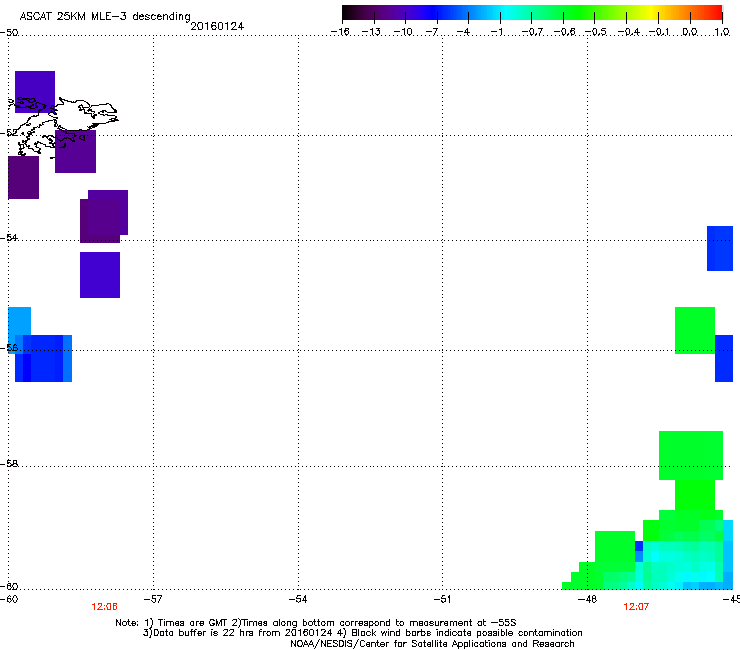Click the "-0.7" color scale label
The height and width of the screenshot is (650, 740).
(532, 32)
